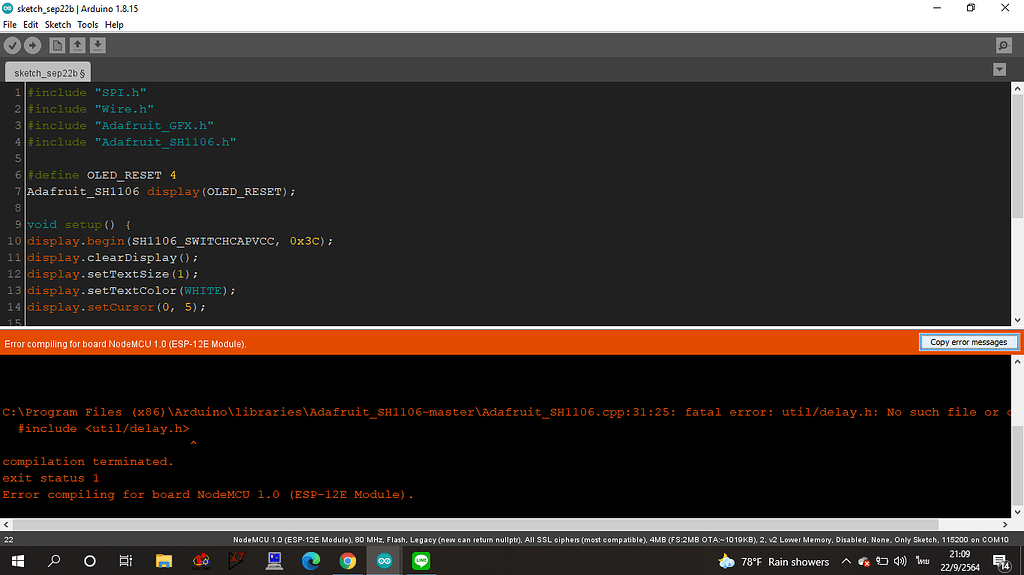This screenshot has width=1024, height=575.
Task: Click Copy error messages button
Action: (968, 342)
